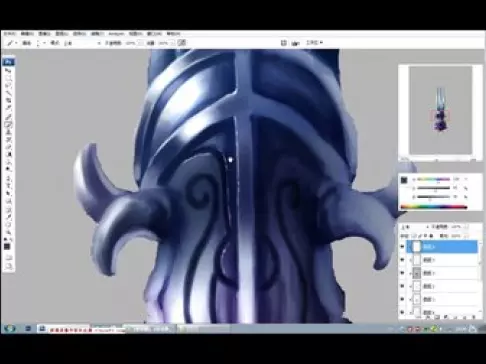The image size is (486, 364).
Task: Click the create new layer icon
Action: 466,317
